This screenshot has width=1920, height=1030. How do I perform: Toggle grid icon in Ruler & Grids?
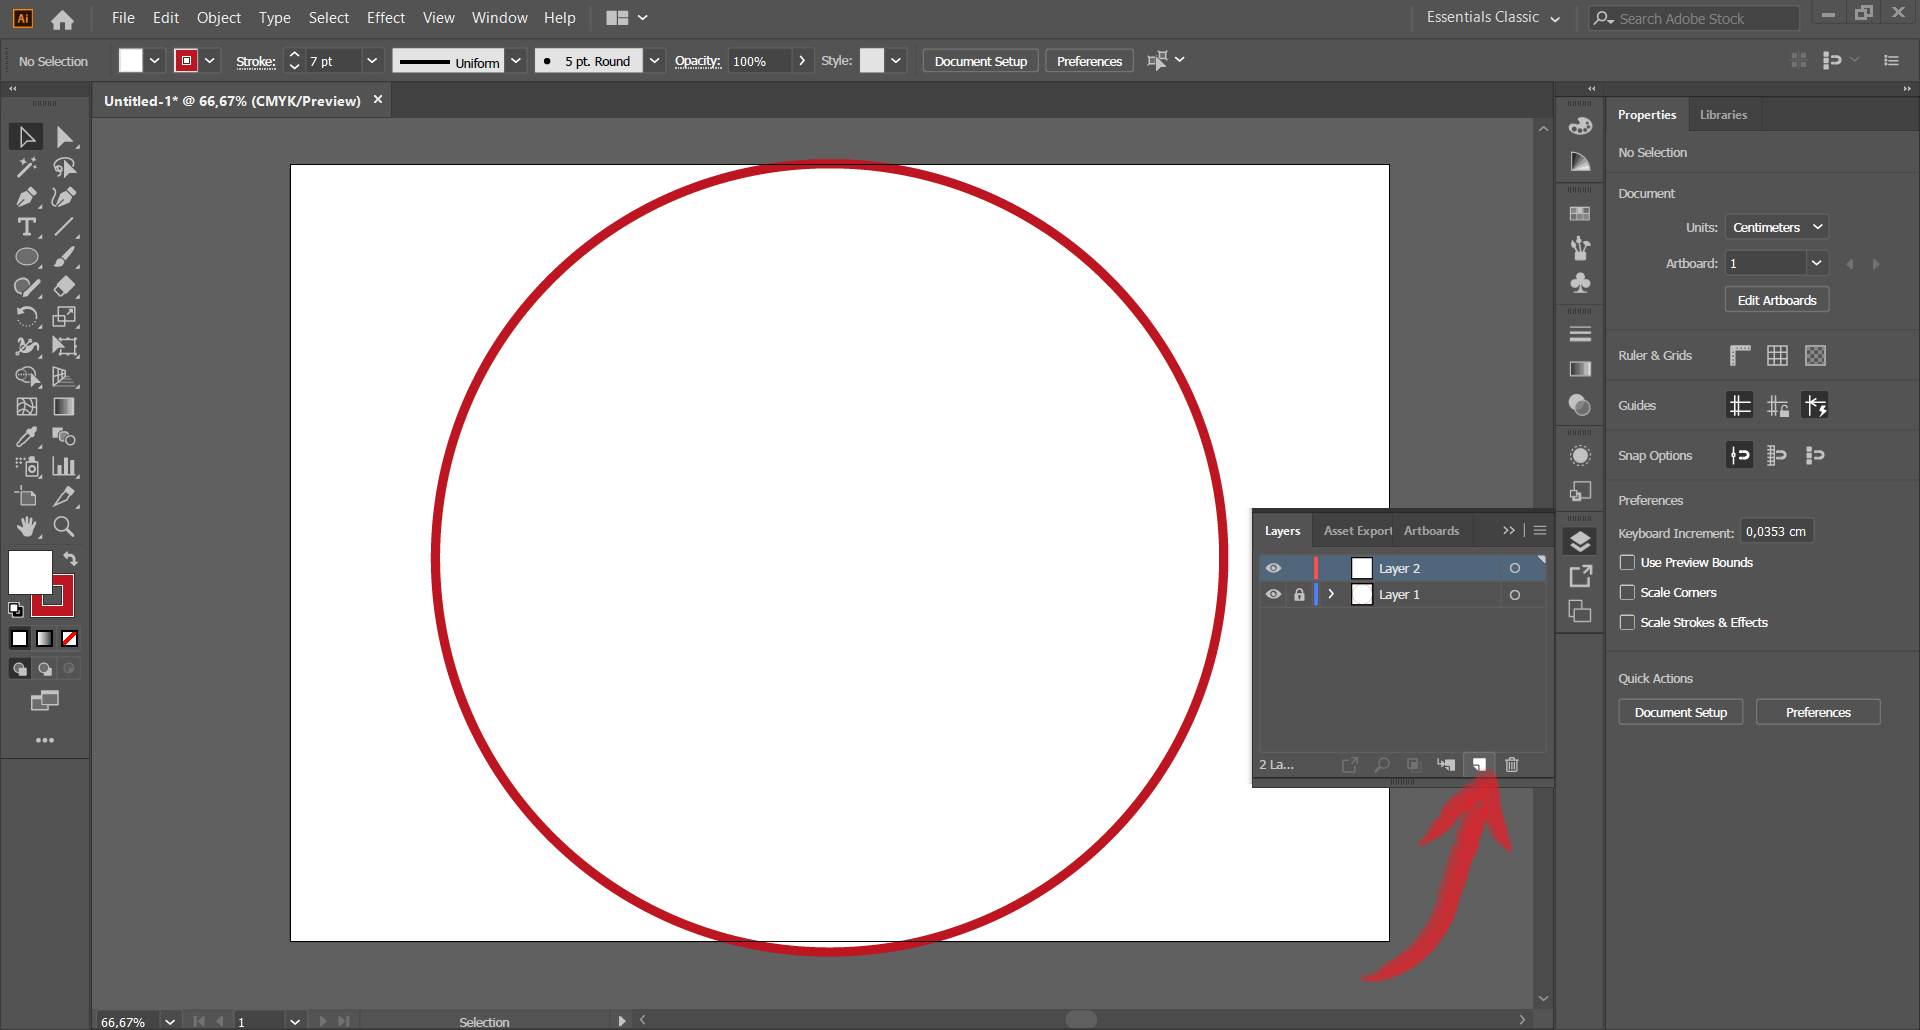(x=1777, y=356)
